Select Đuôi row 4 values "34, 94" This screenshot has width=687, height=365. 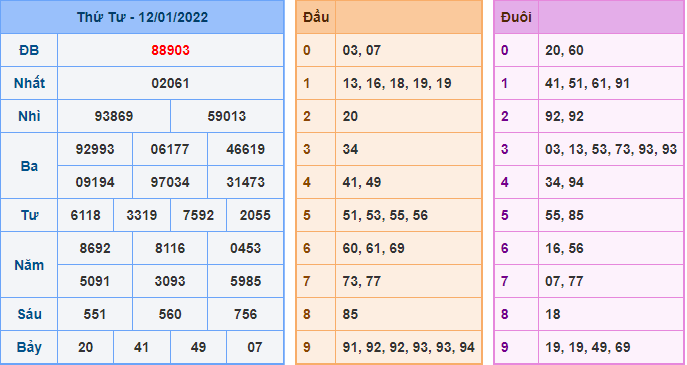point(564,182)
